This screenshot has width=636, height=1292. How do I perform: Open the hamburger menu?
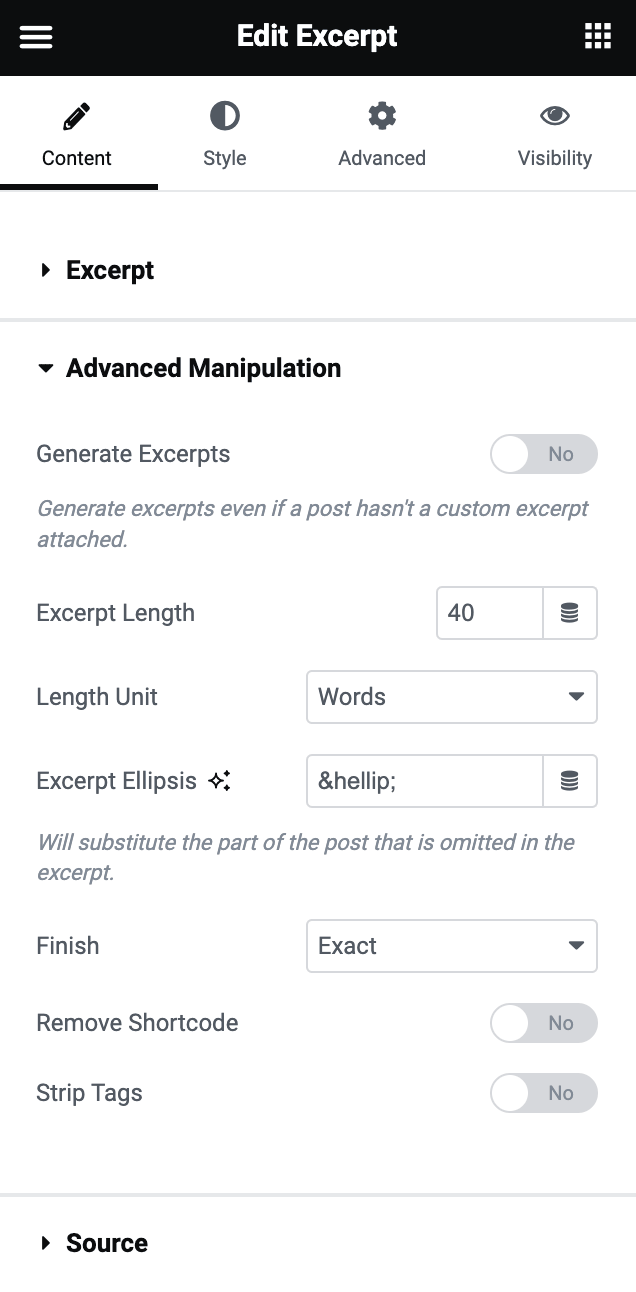pos(36,37)
